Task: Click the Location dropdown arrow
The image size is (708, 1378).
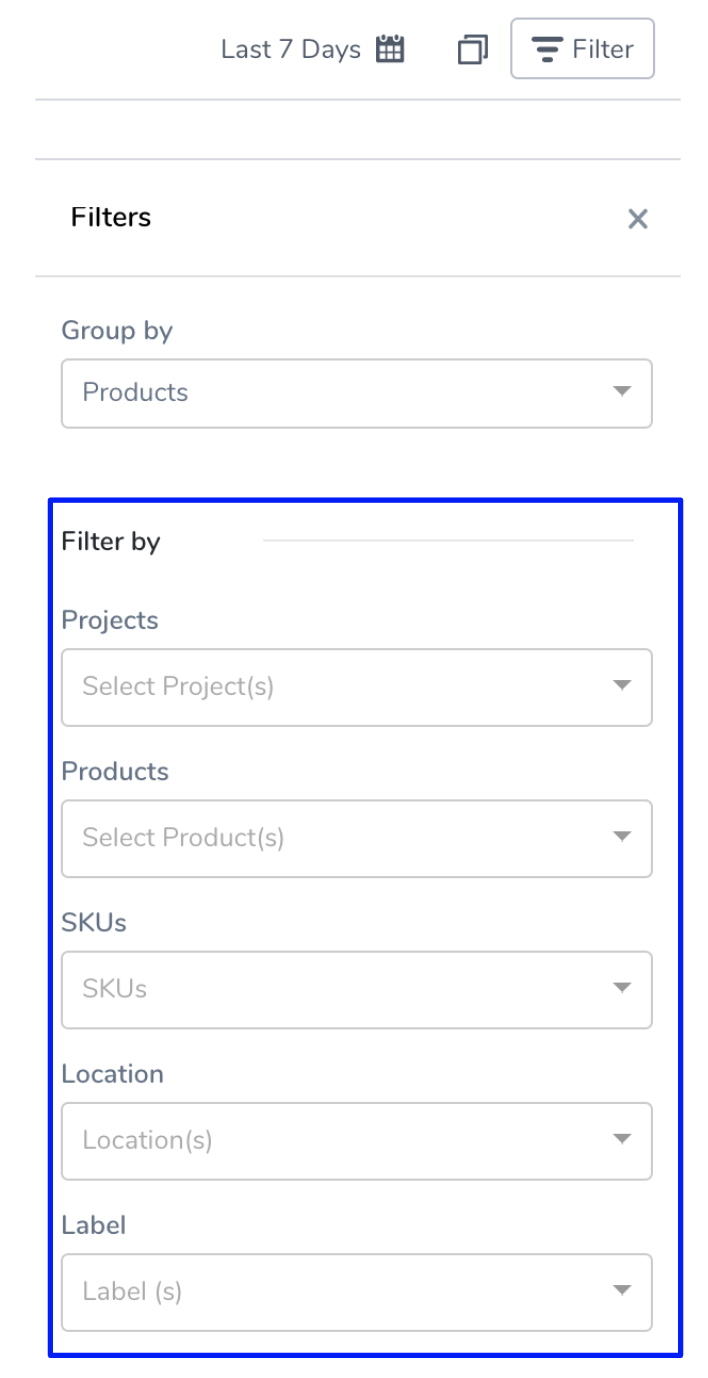Action: pyautogui.click(x=622, y=1140)
